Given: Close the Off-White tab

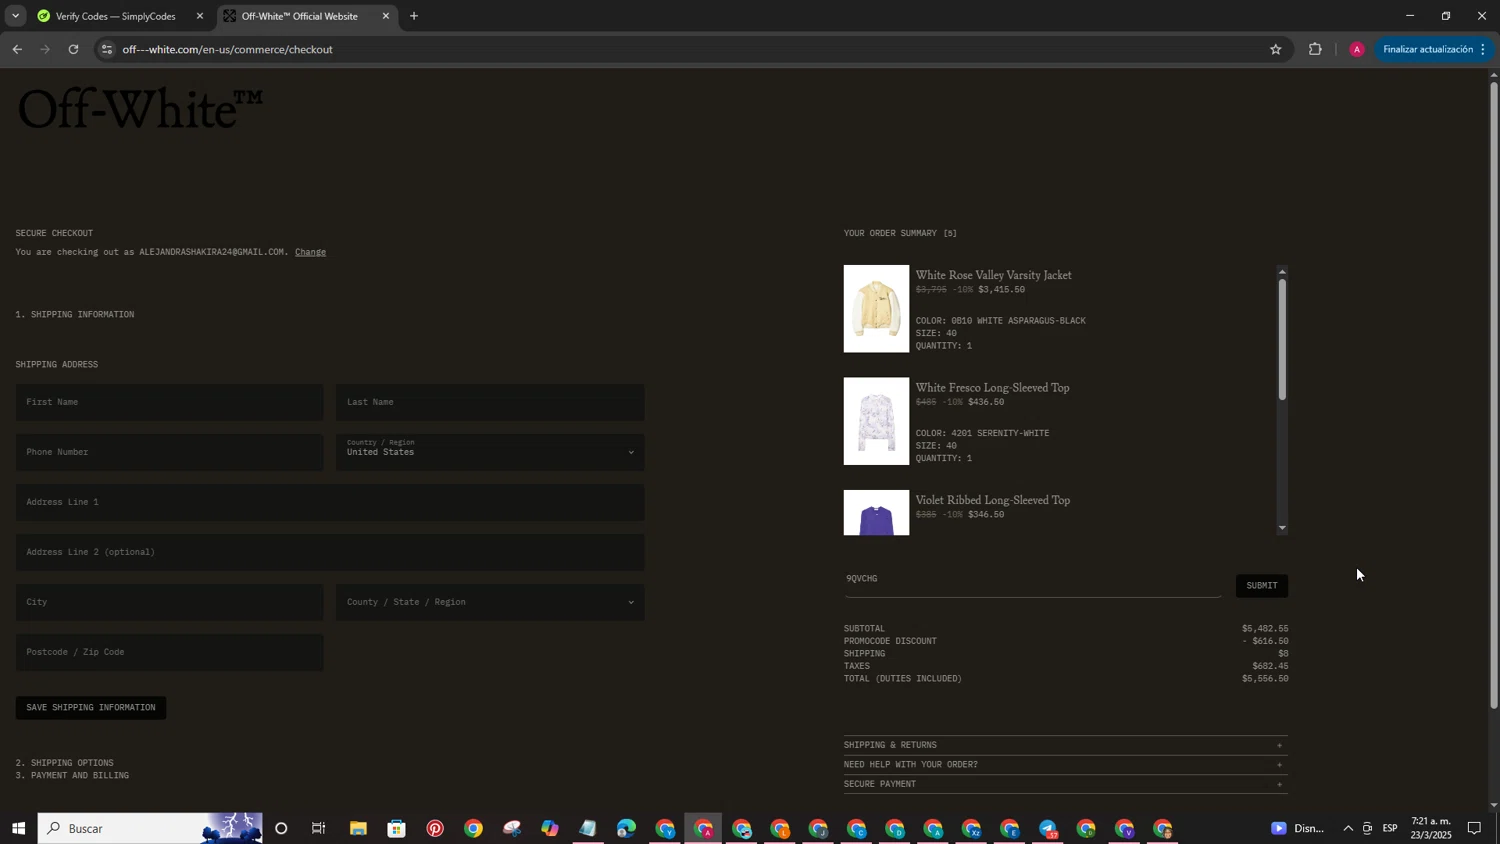Looking at the screenshot, I should pos(385,16).
